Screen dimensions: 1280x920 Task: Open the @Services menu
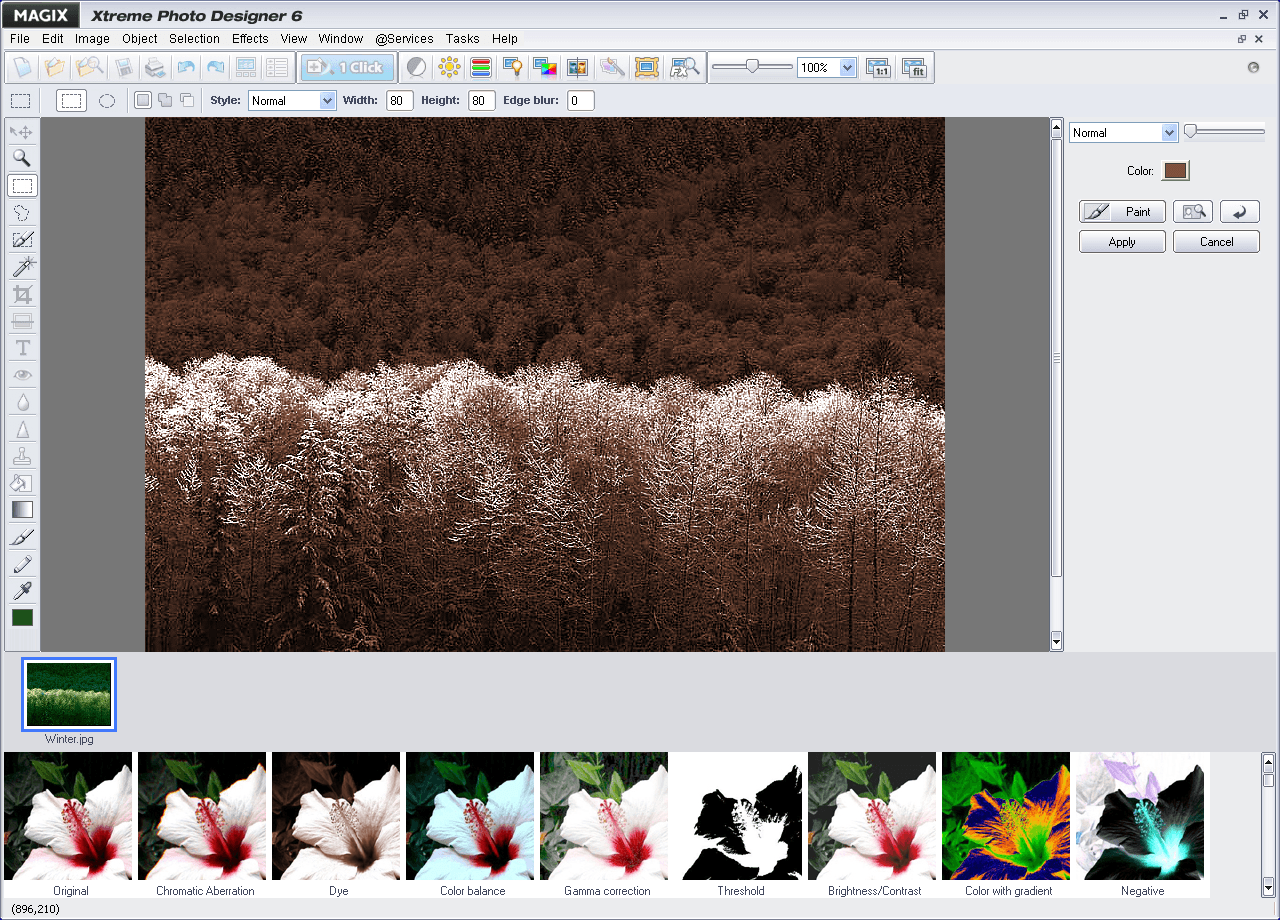click(x=404, y=39)
